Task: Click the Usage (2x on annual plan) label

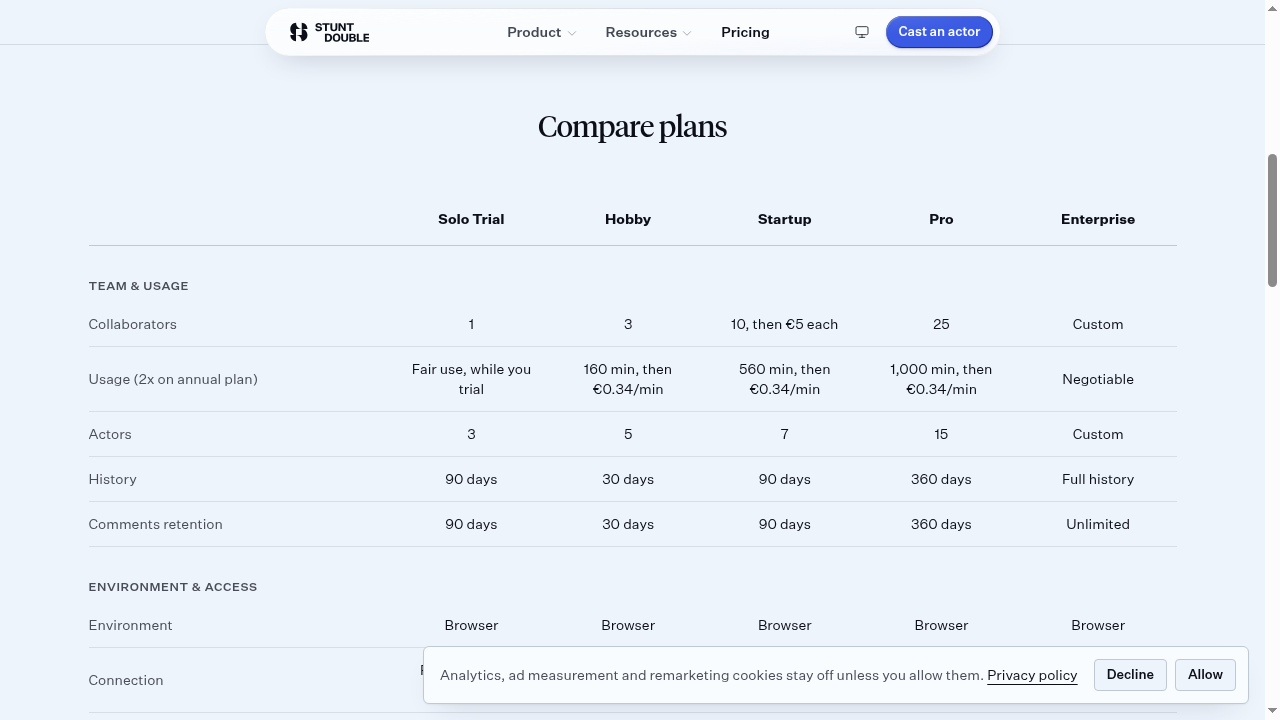Action: pyautogui.click(x=173, y=379)
